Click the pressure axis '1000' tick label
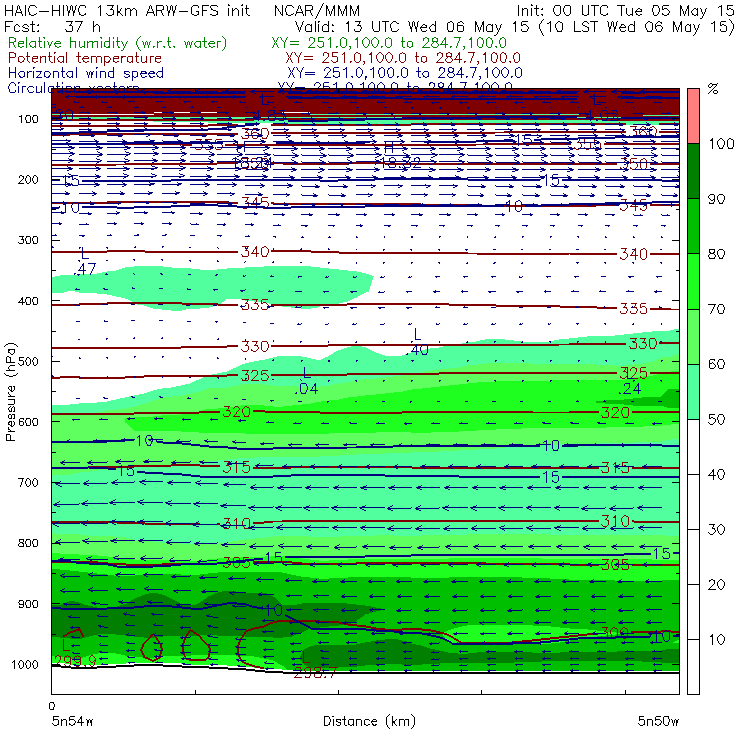Screen dimensions: 740x740 click(x=25, y=664)
